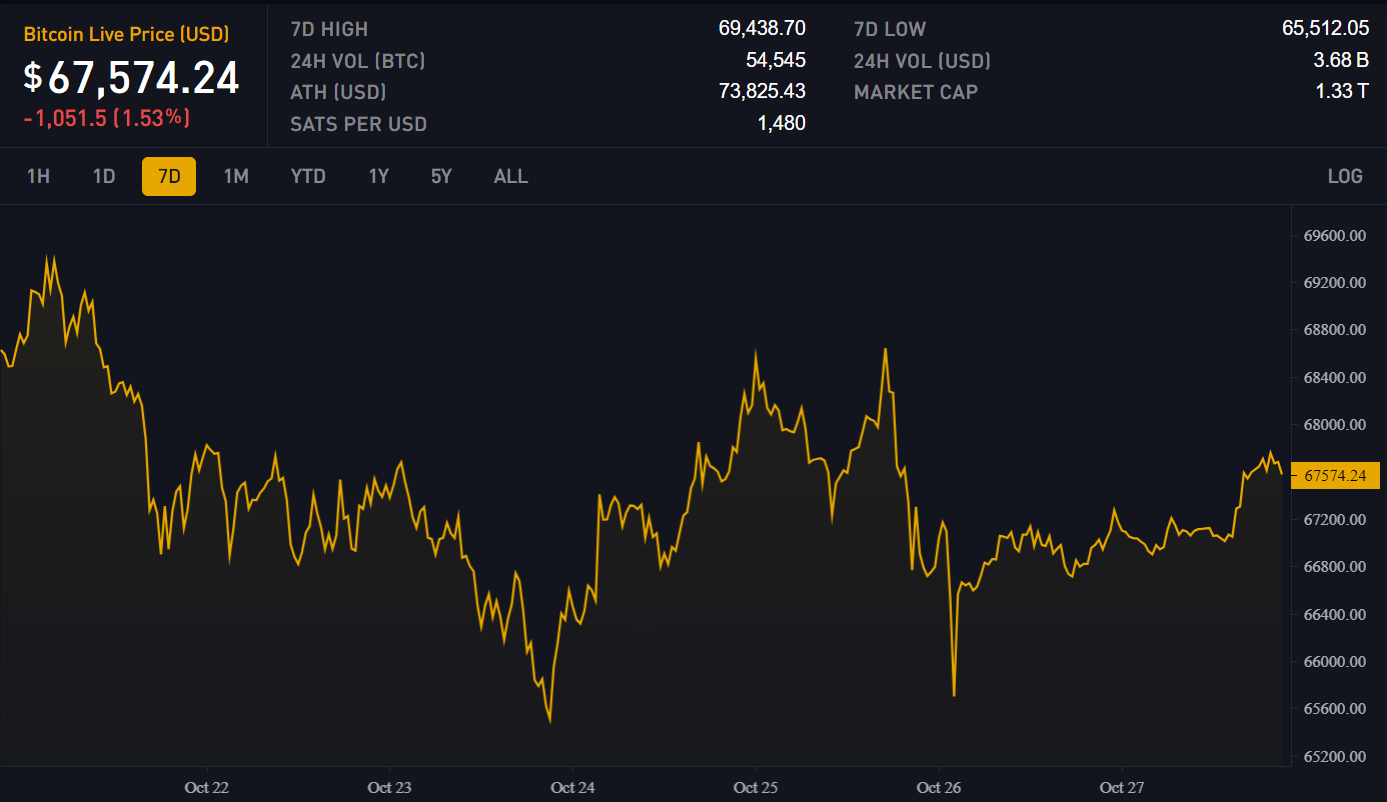The height and width of the screenshot is (802, 1387).
Task: Show the 1M price history
Action: 236,177
